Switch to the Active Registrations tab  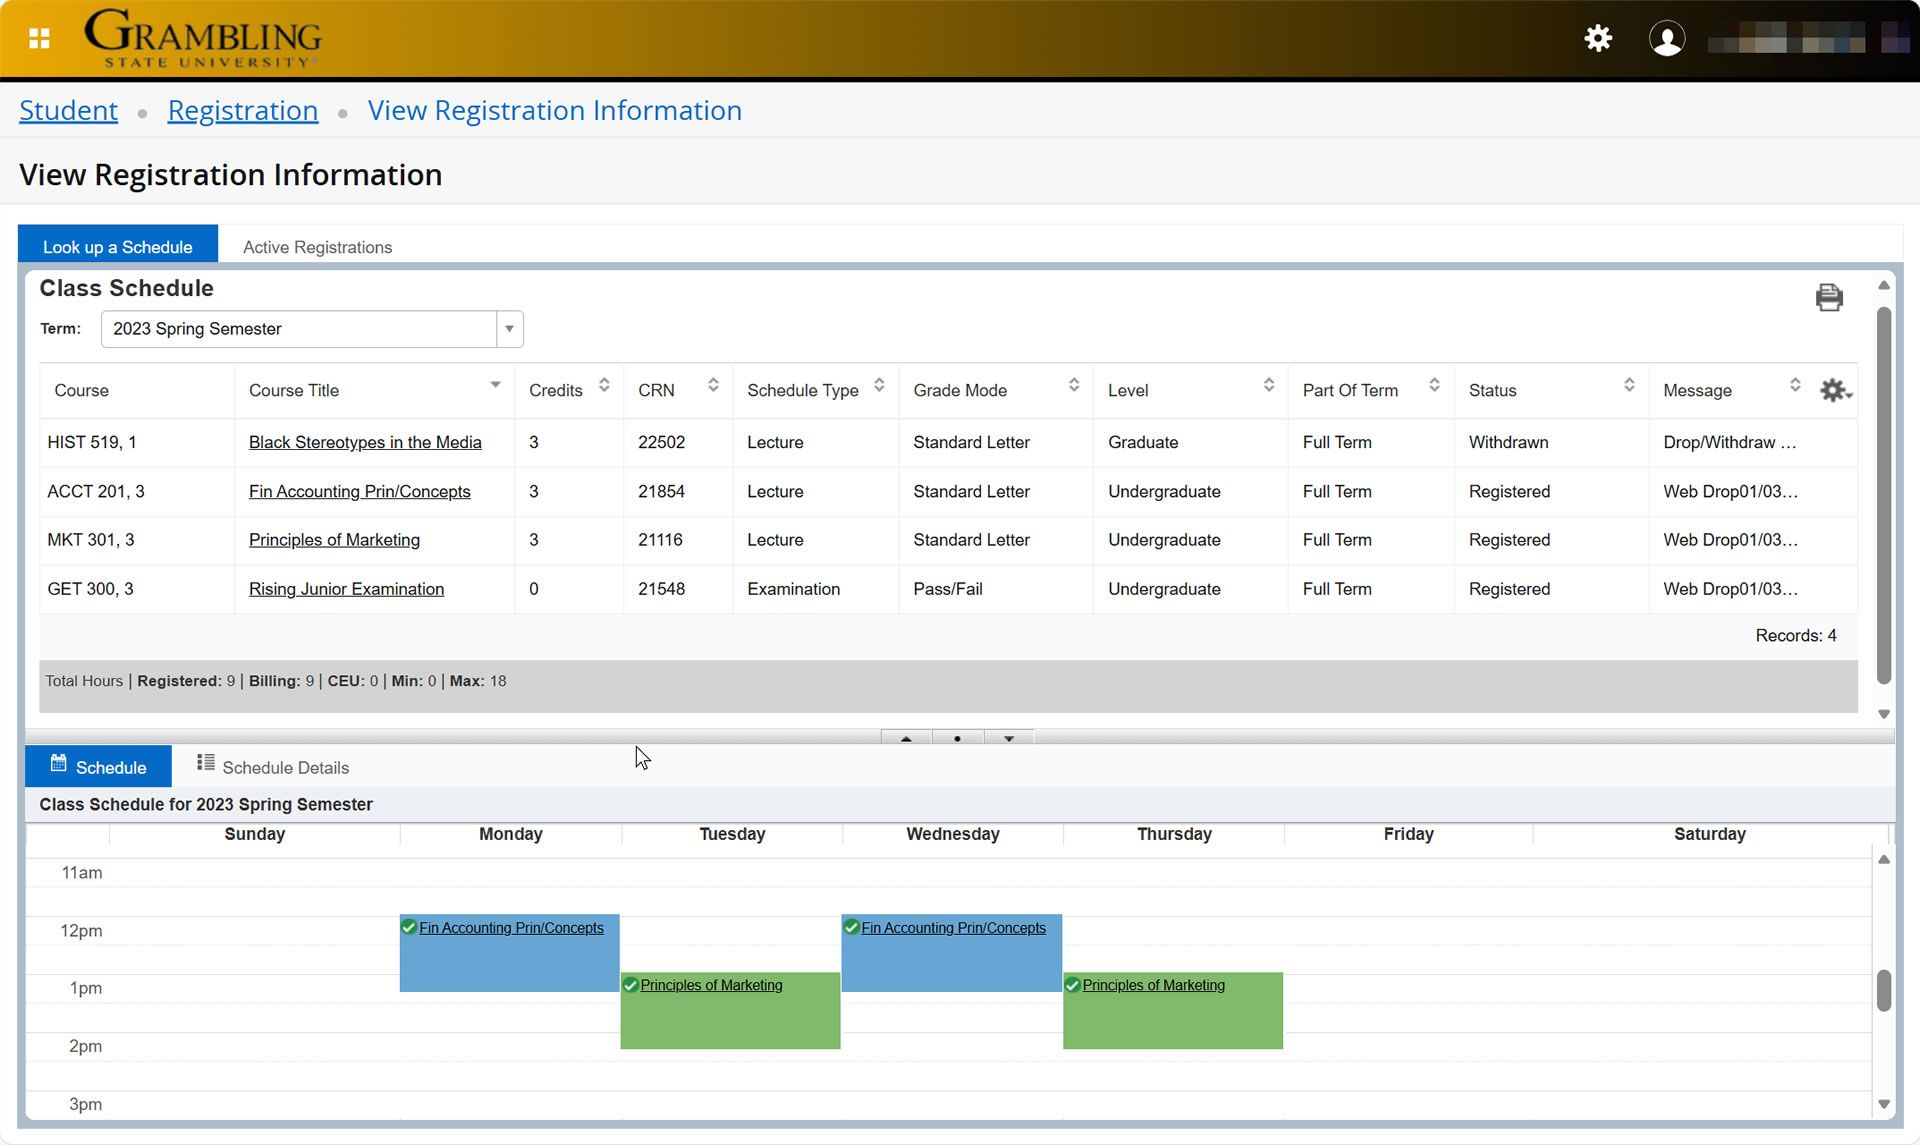tap(317, 247)
